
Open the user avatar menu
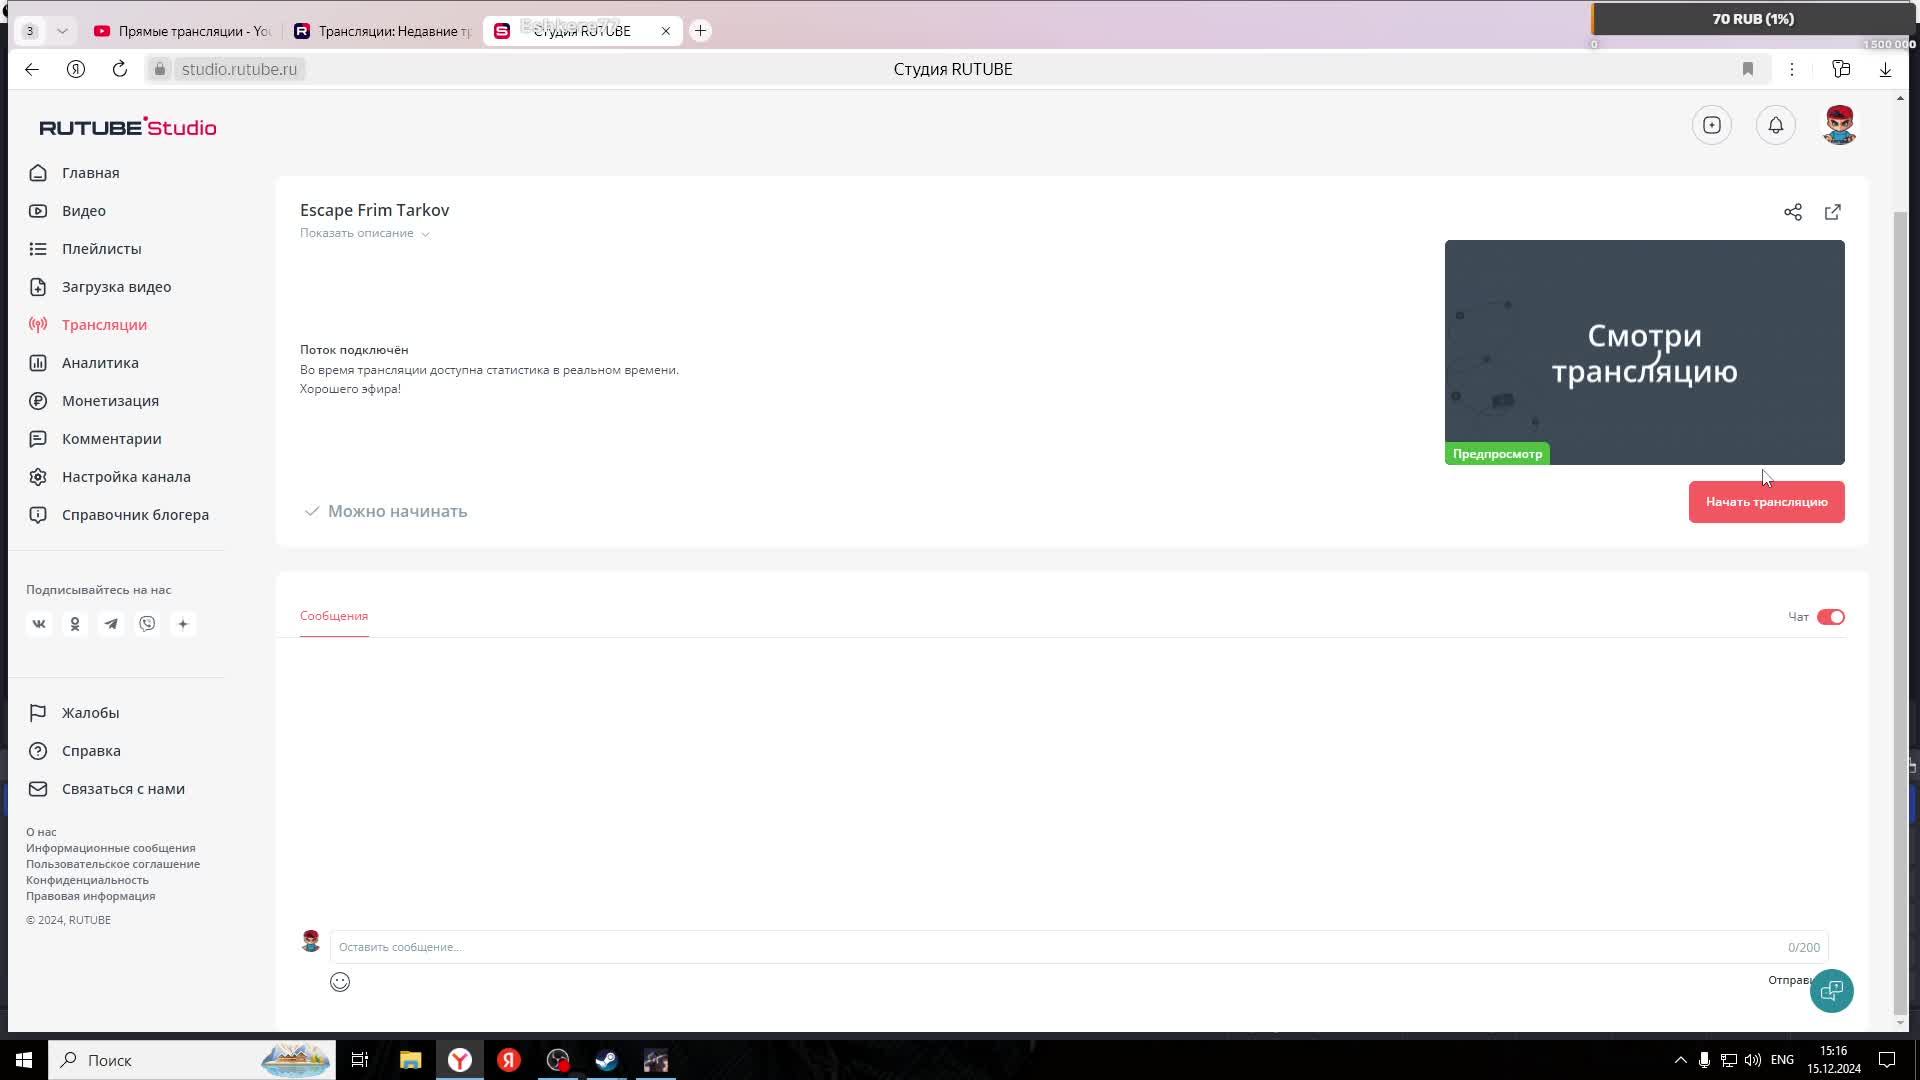point(1839,125)
